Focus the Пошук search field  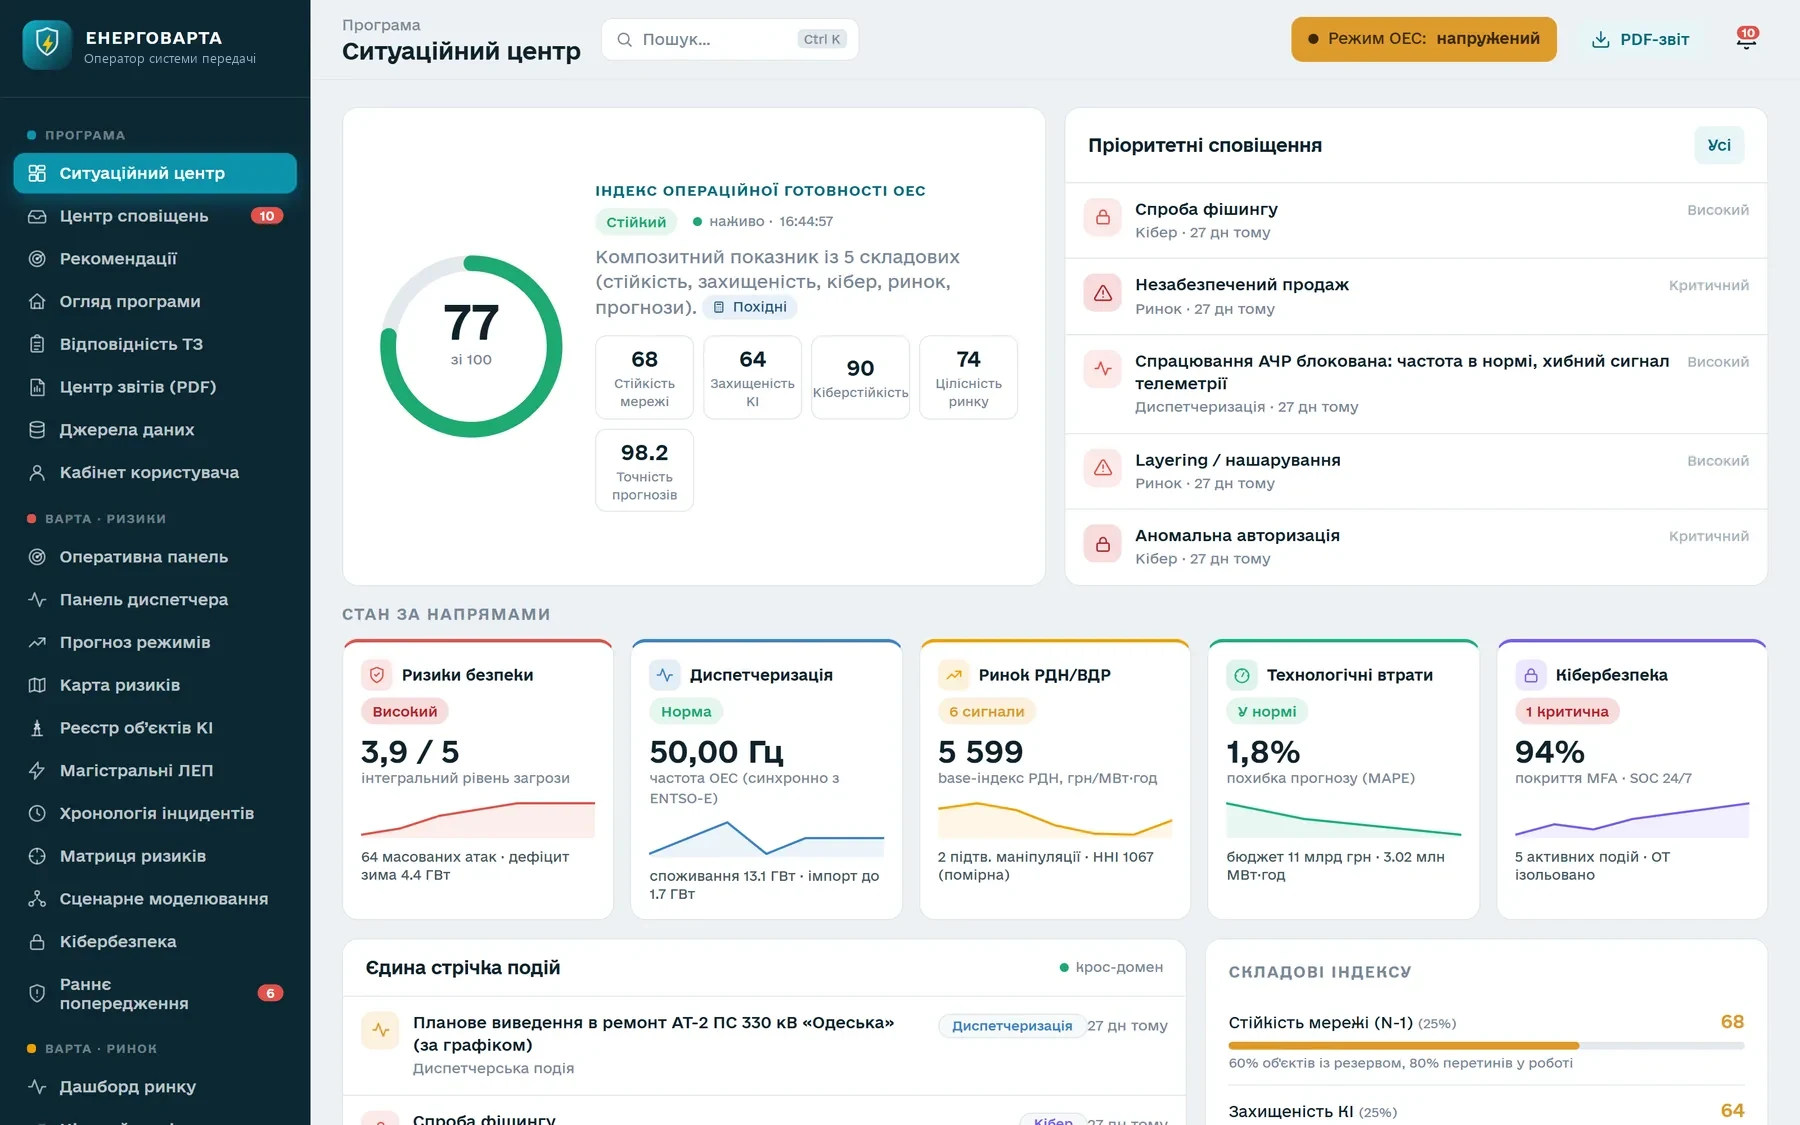(730, 39)
